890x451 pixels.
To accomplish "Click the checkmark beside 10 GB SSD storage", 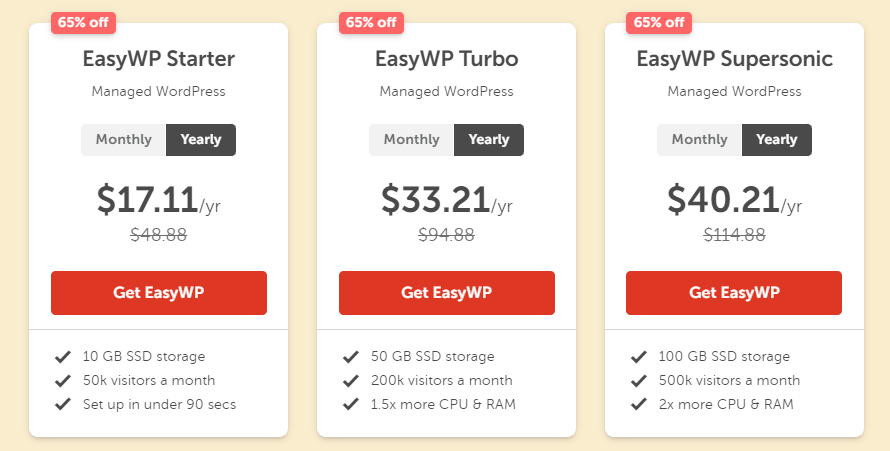I will (62, 357).
